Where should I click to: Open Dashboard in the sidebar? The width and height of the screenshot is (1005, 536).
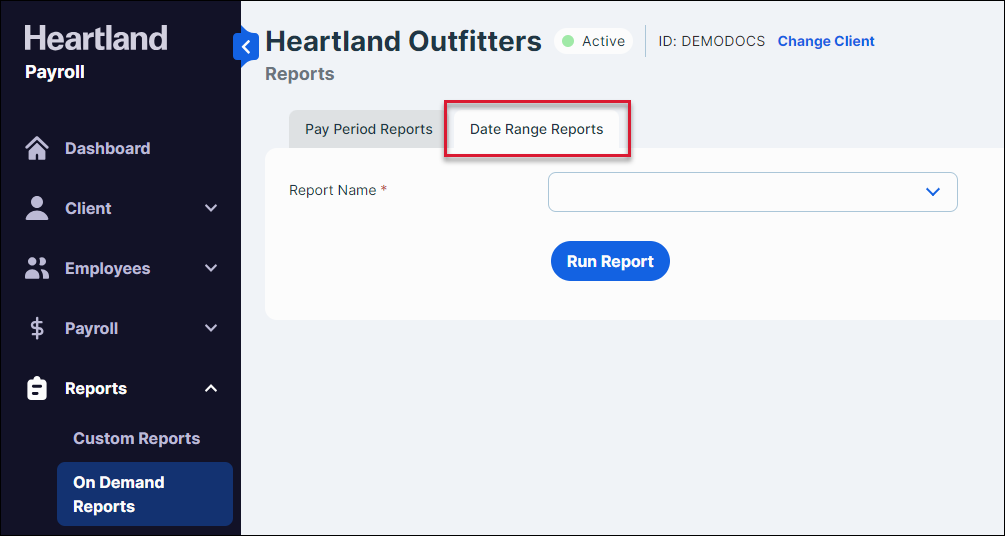pos(107,149)
